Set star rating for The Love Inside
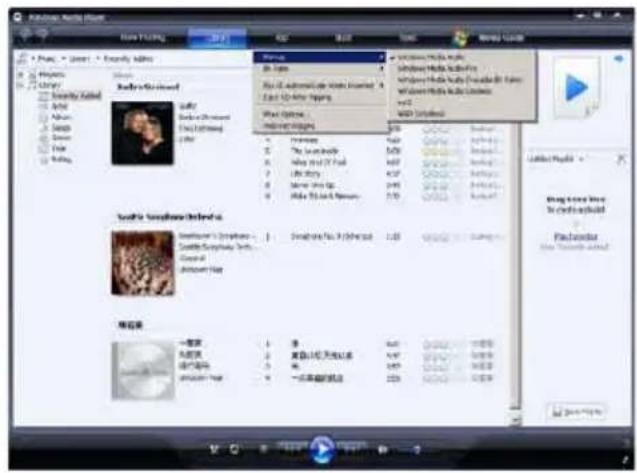Screen dimensions: 637x473 pyautogui.click(x=441, y=152)
